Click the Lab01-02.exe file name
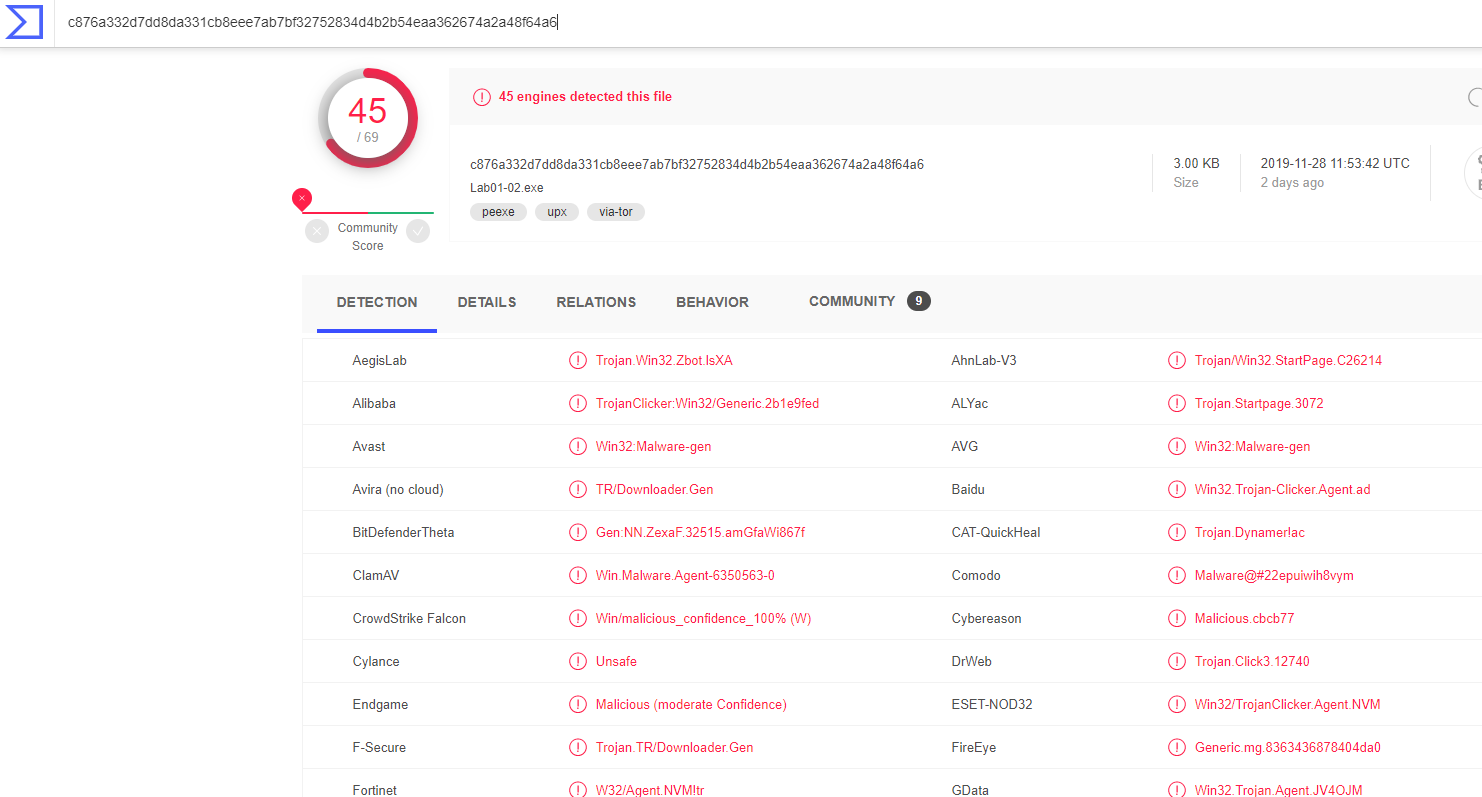1482x797 pixels. (x=507, y=188)
